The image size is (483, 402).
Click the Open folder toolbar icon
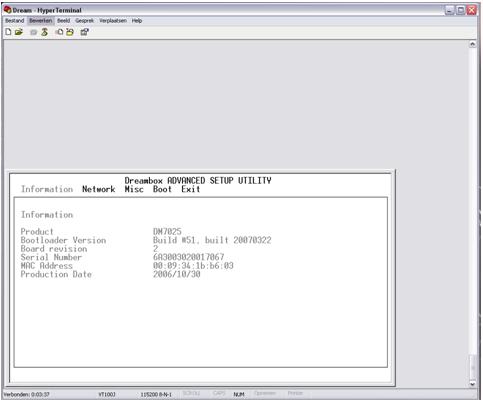19,32
